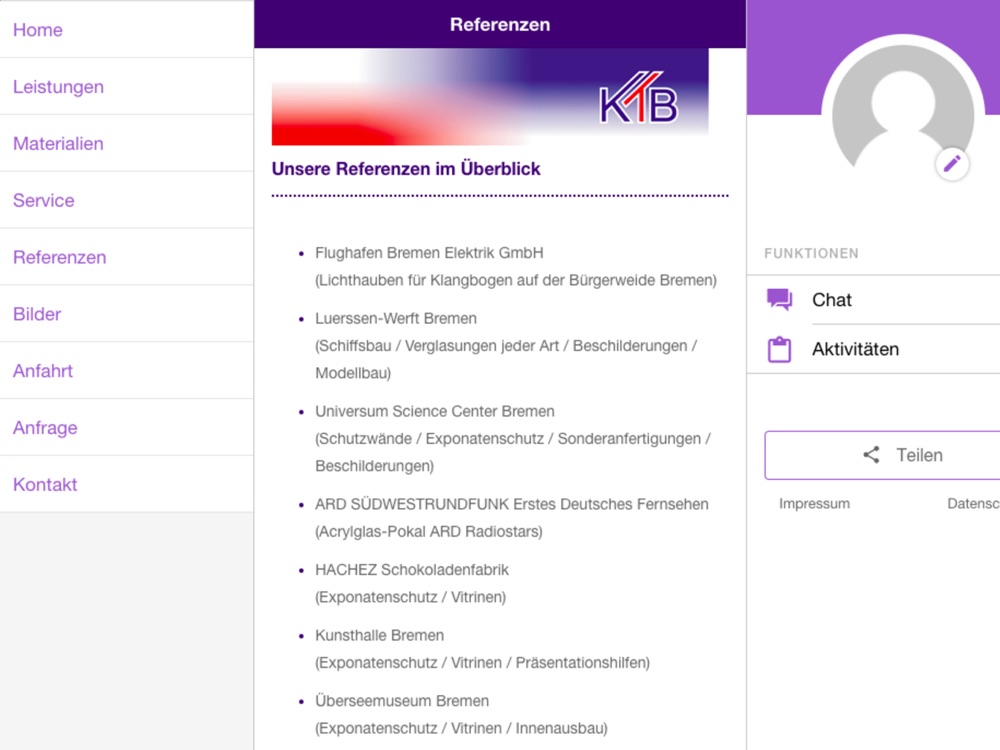Image resolution: width=1000 pixels, height=750 pixels.
Task: Select ARD SÜDWESTRUNDFUNK entry
Action: (x=511, y=504)
